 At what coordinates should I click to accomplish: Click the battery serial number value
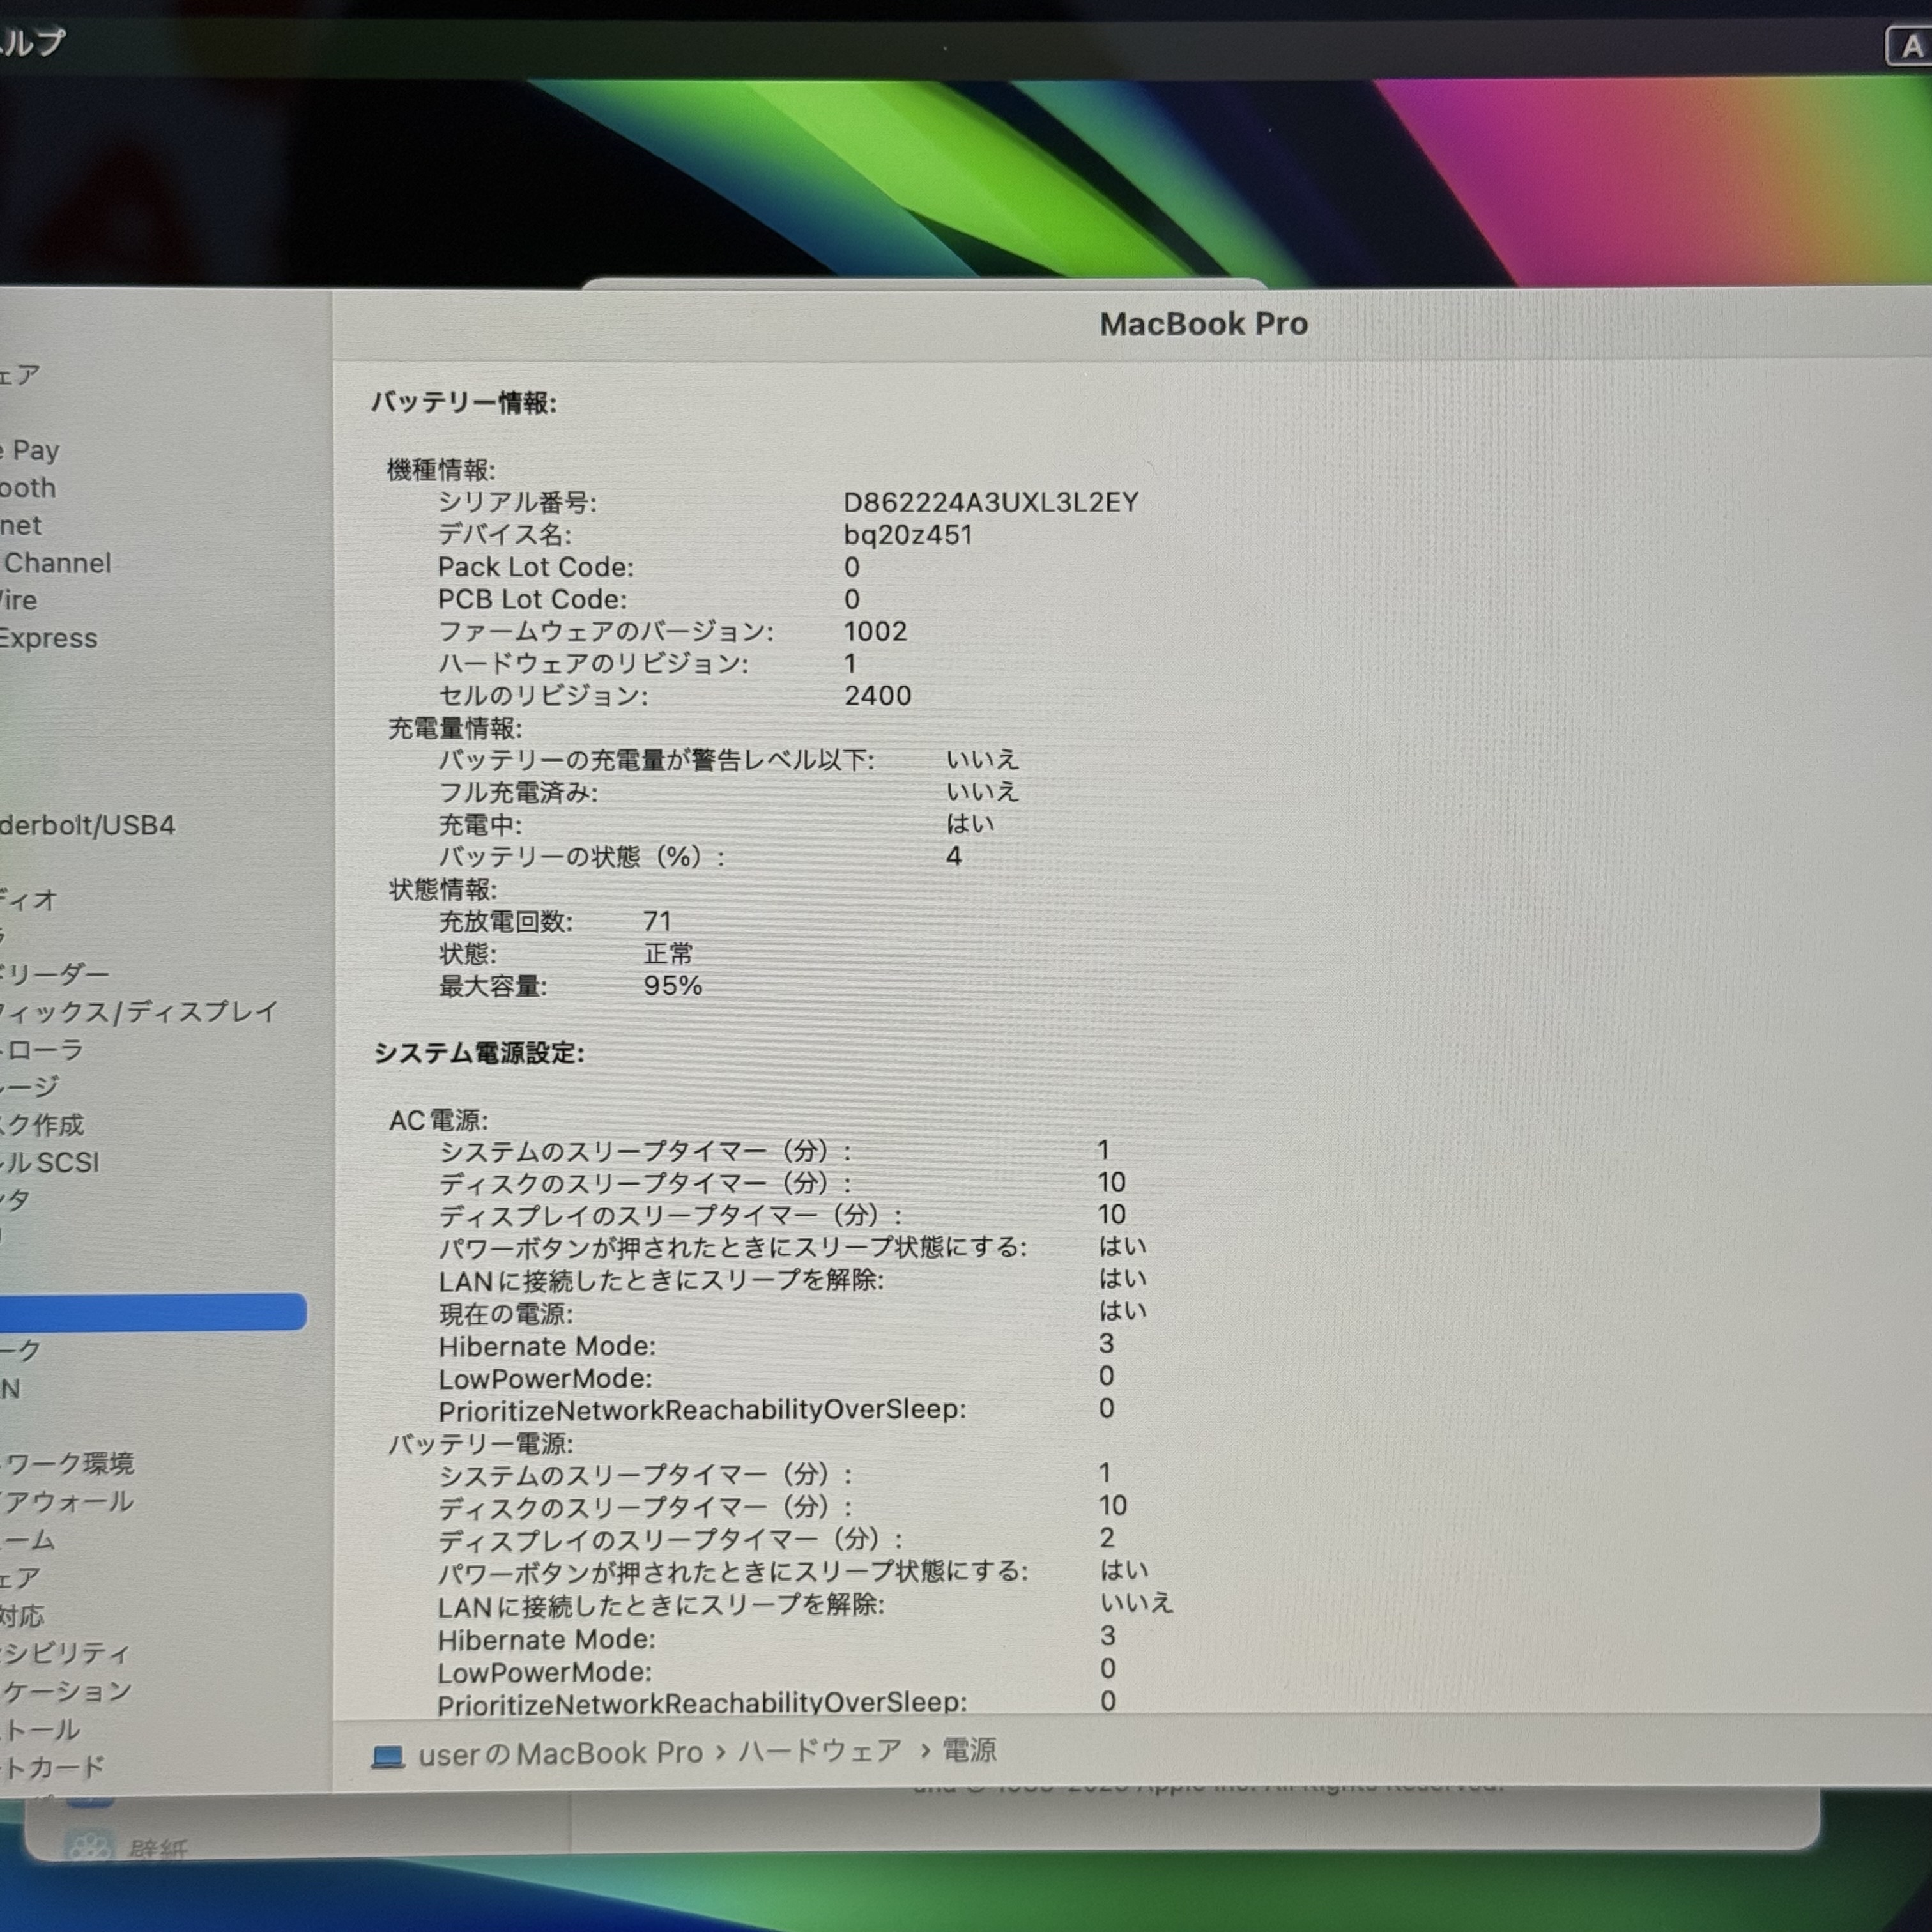(990, 502)
